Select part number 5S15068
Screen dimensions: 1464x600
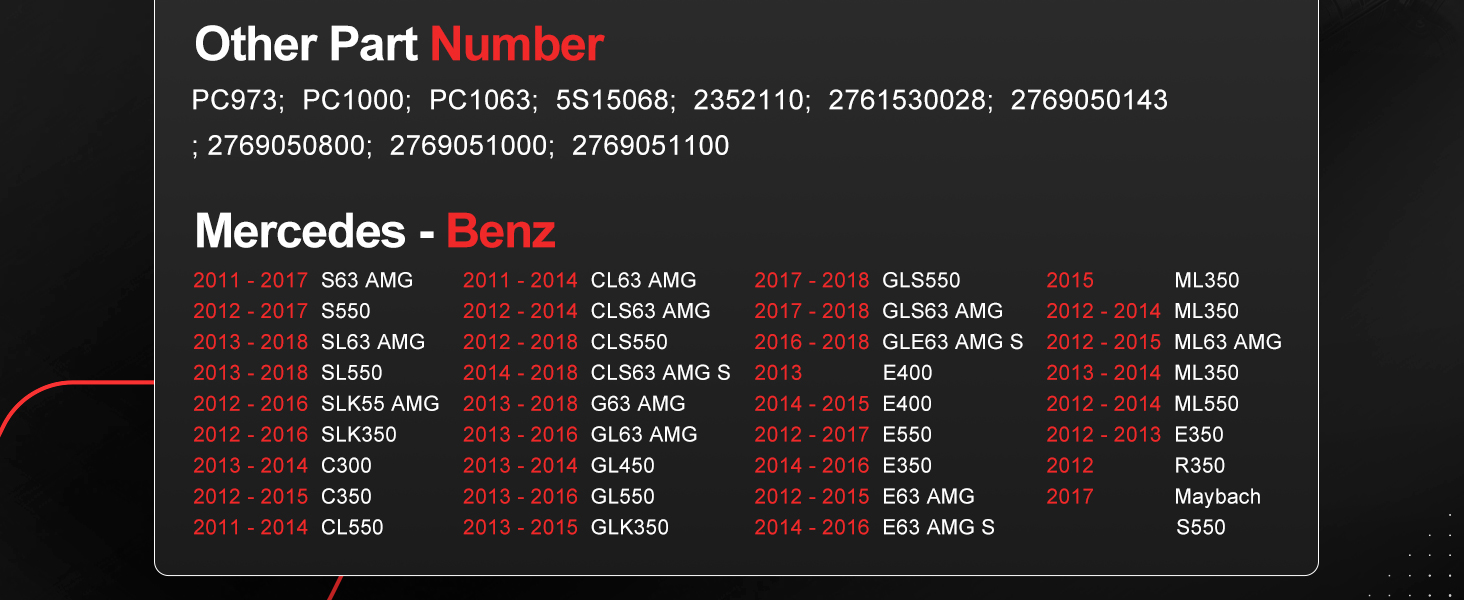(613, 100)
